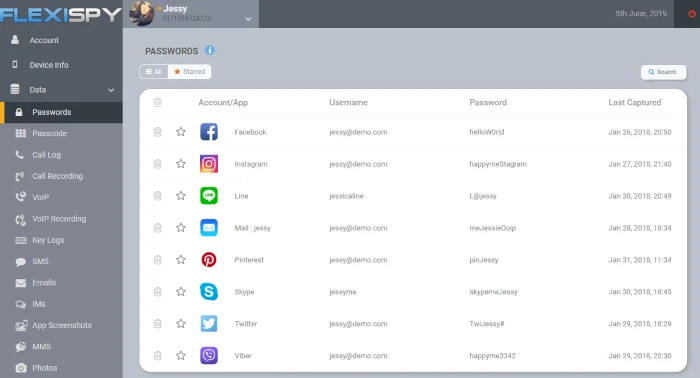Click the red power logout icon
This screenshot has height=378, width=700.
click(x=692, y=13)
